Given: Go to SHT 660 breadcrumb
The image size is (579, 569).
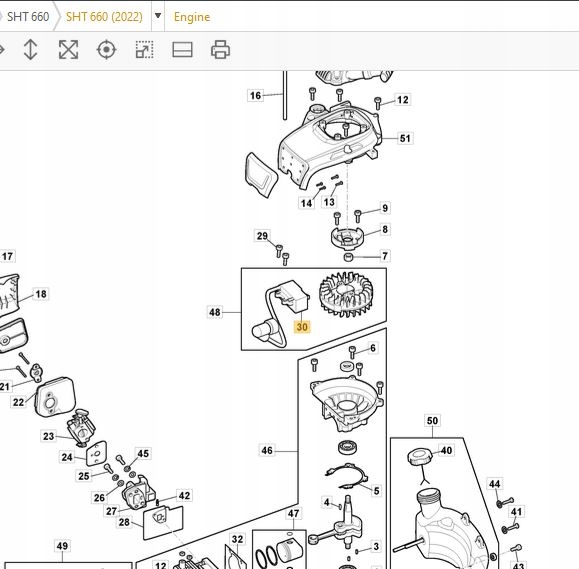Looking at the screenshot, I should pos(28,17).
